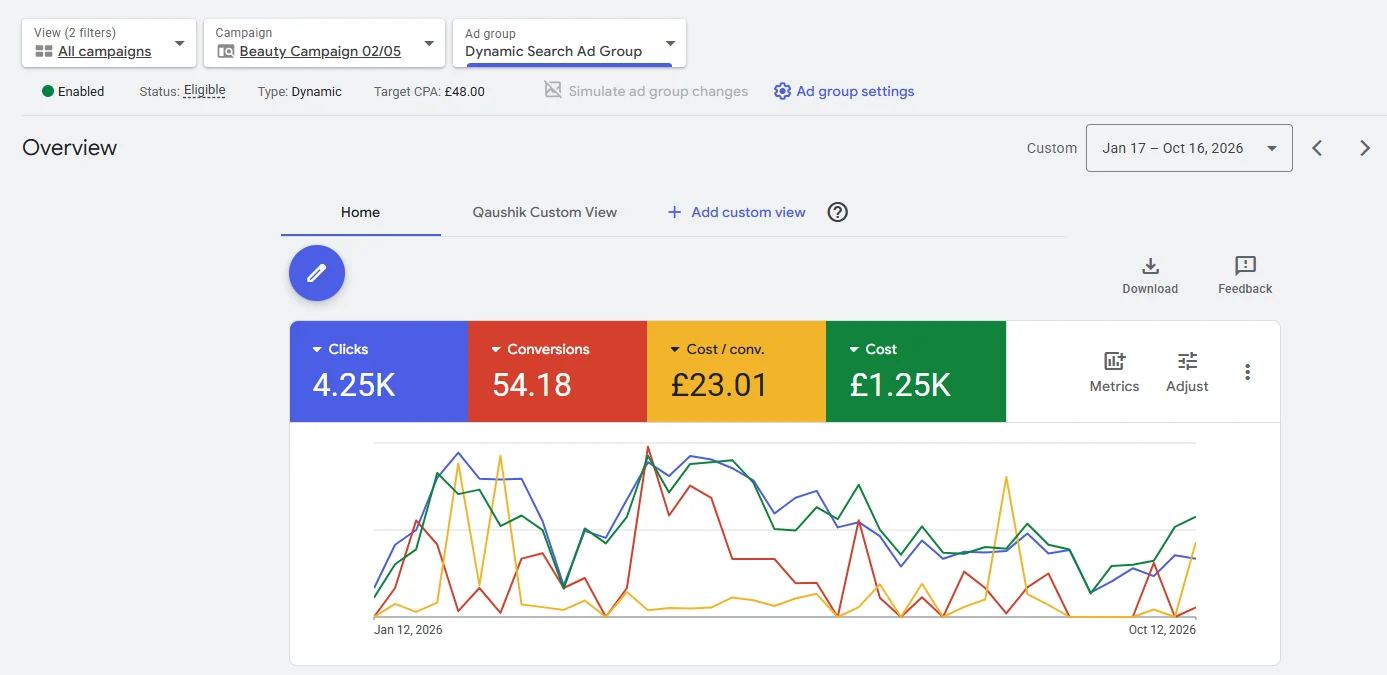Click the All campaigns grid icon
This screenshot has width=1387, height=675.
pos(44,51)
